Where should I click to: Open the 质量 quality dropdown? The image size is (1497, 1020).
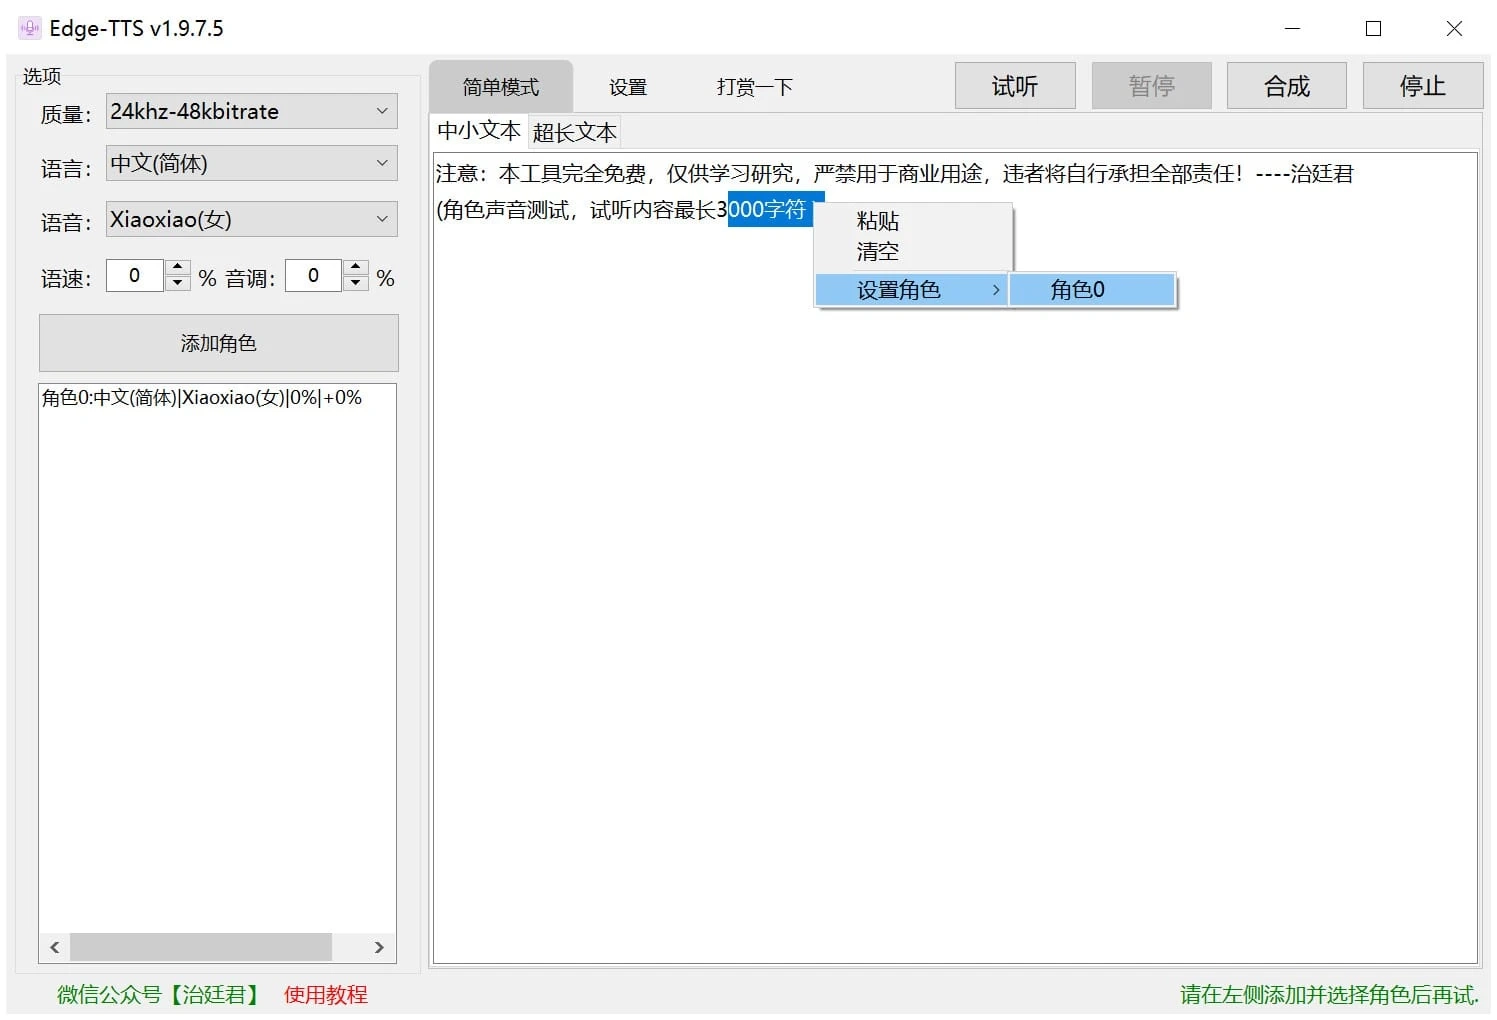click(251, 112)
